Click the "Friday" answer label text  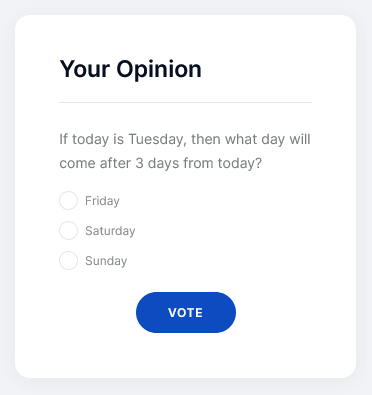pyautogui.click(x=102, y=201)
